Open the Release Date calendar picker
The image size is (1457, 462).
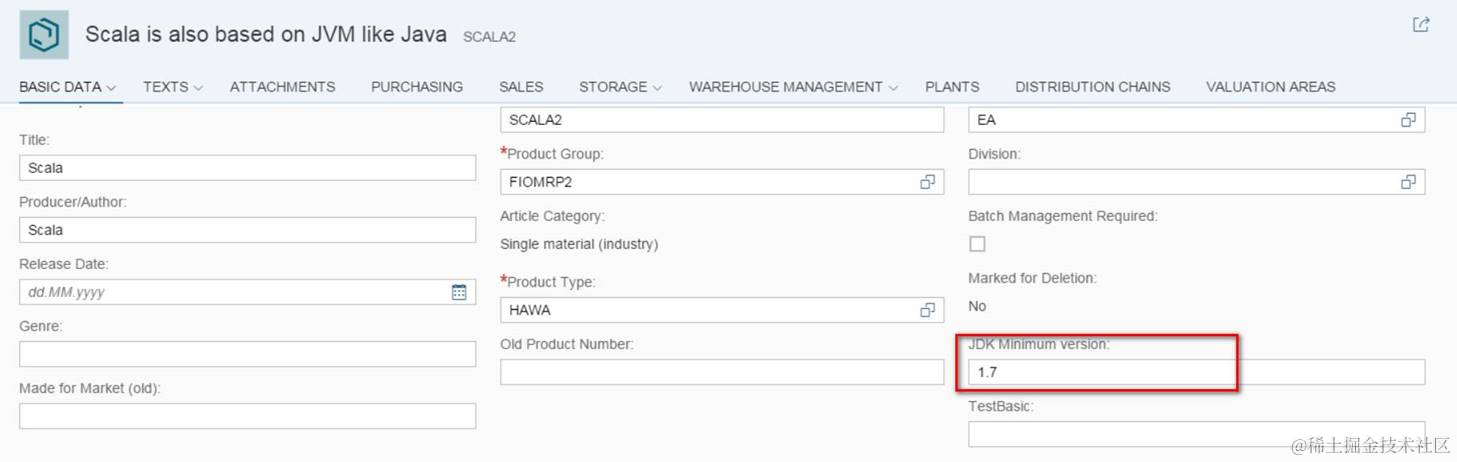coord(459,292)
